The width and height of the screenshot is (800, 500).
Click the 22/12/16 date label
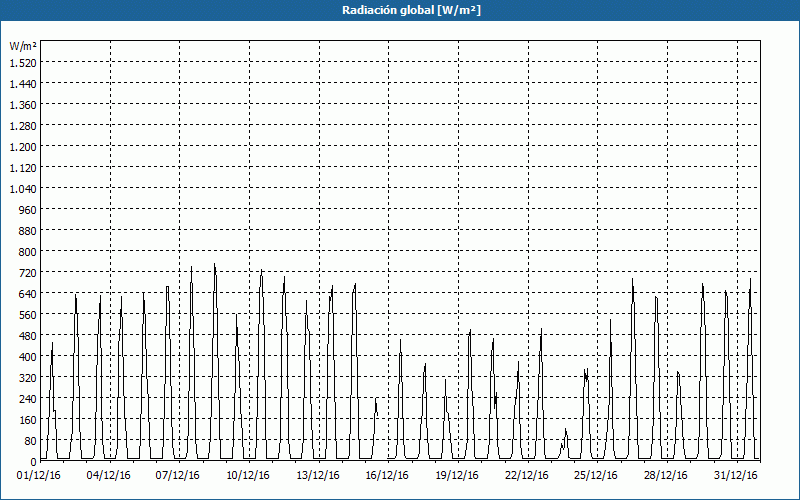click(x=527, y=476)
